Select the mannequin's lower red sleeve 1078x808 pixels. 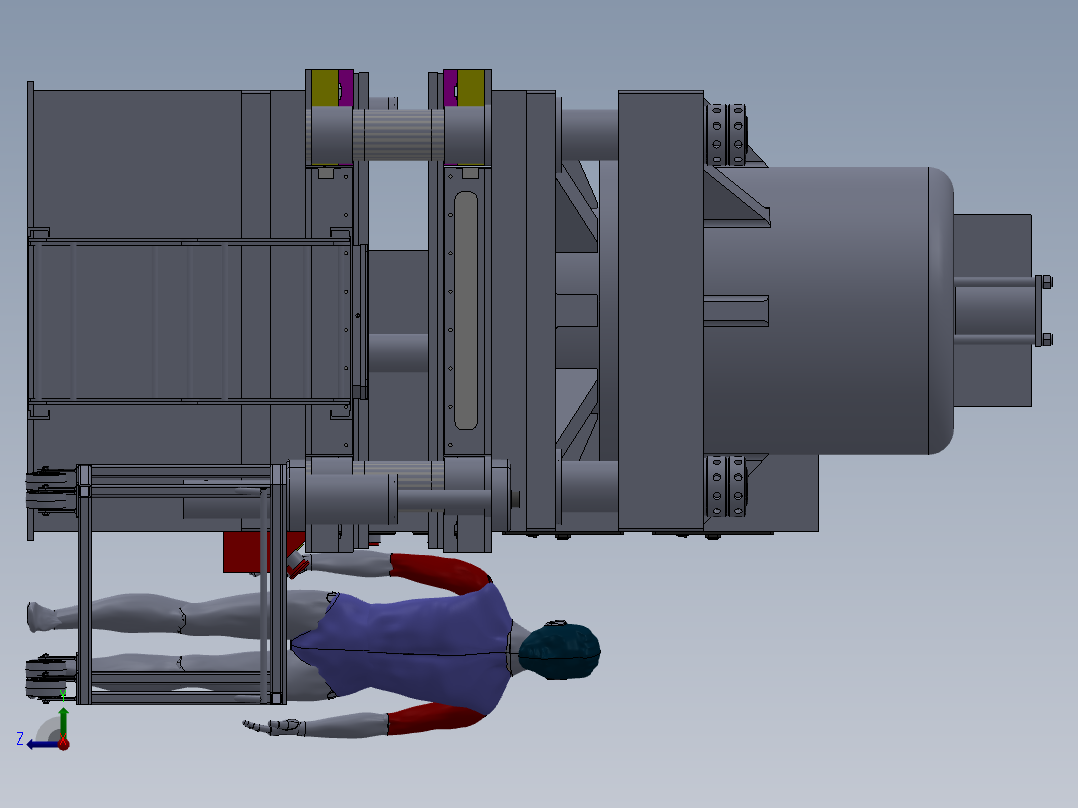pyautogui.click(x=434, y=719)
